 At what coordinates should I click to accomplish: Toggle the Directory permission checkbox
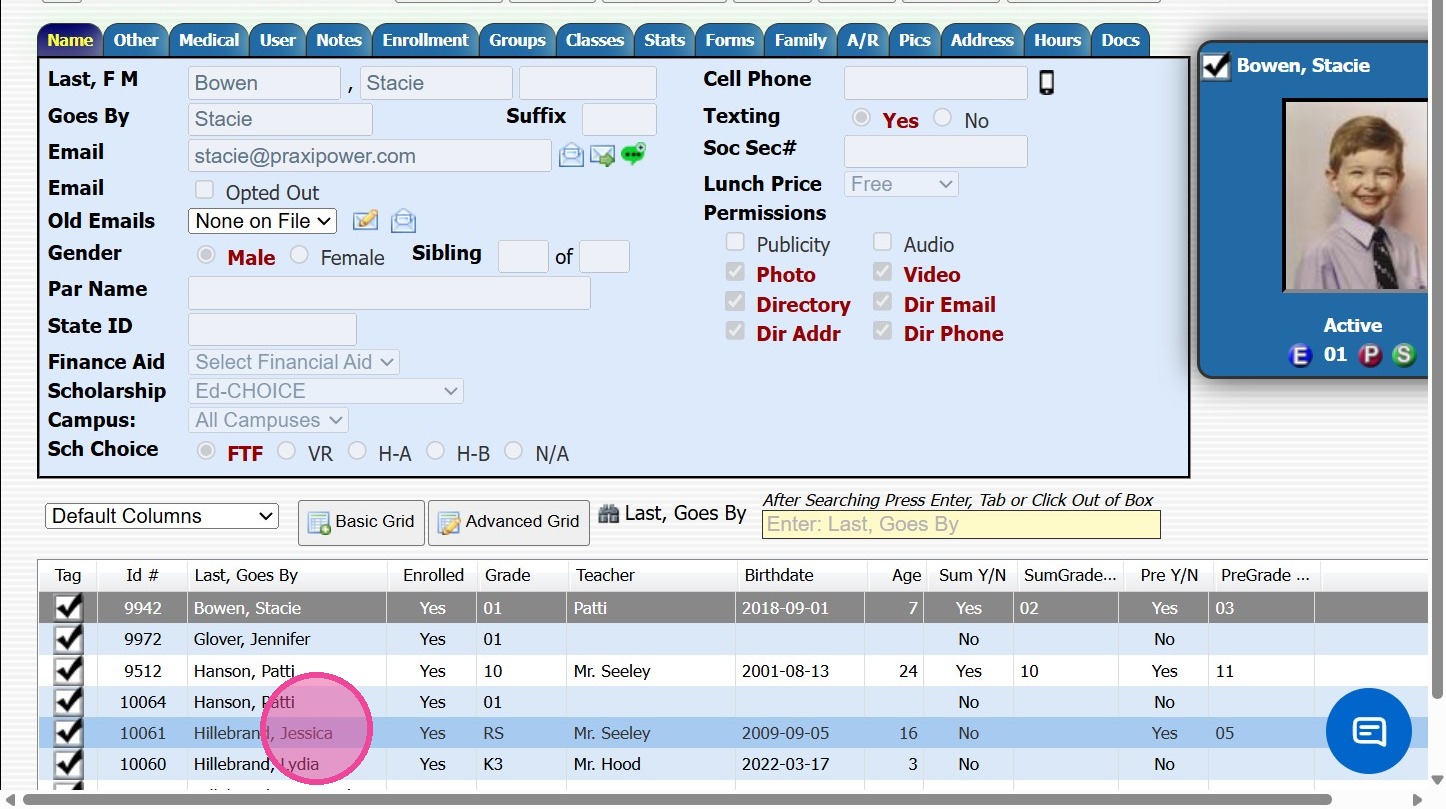click(x=735, y=302)
